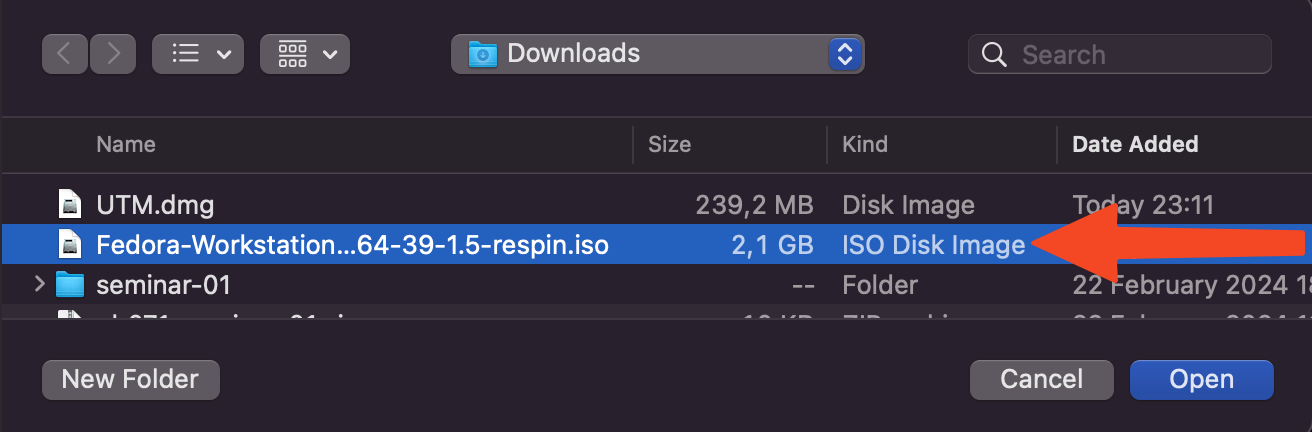1312x432 pixels.
Task: Select the partially visible ZIP archive row
Action: [656, 314]
